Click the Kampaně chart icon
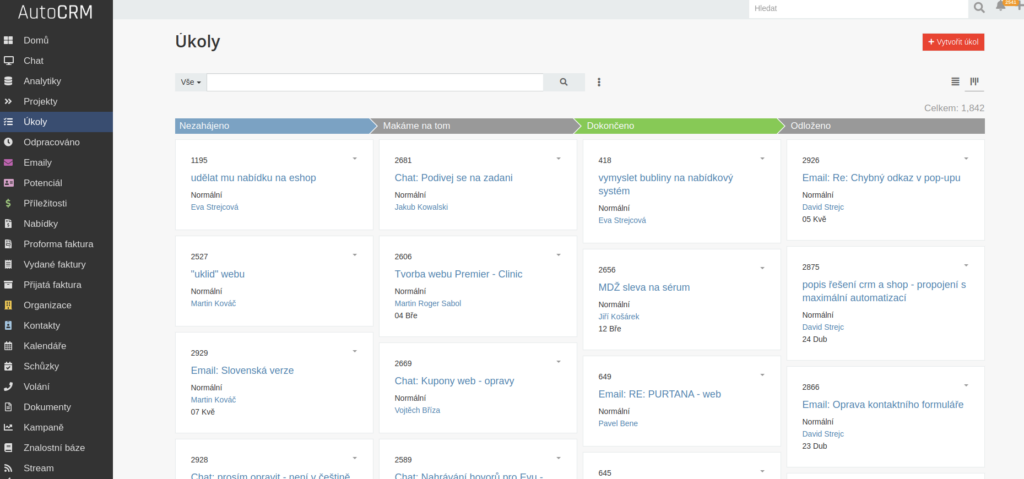 click(x=8, y=427)
